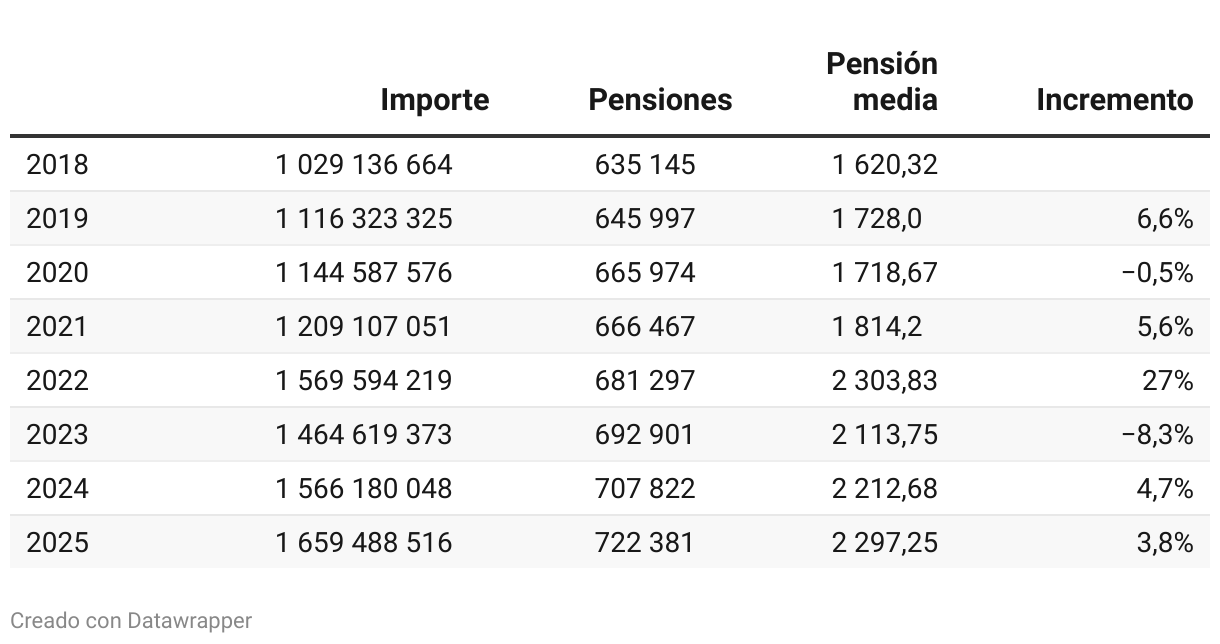Select the 2025 row year cell

pos(57,542)
